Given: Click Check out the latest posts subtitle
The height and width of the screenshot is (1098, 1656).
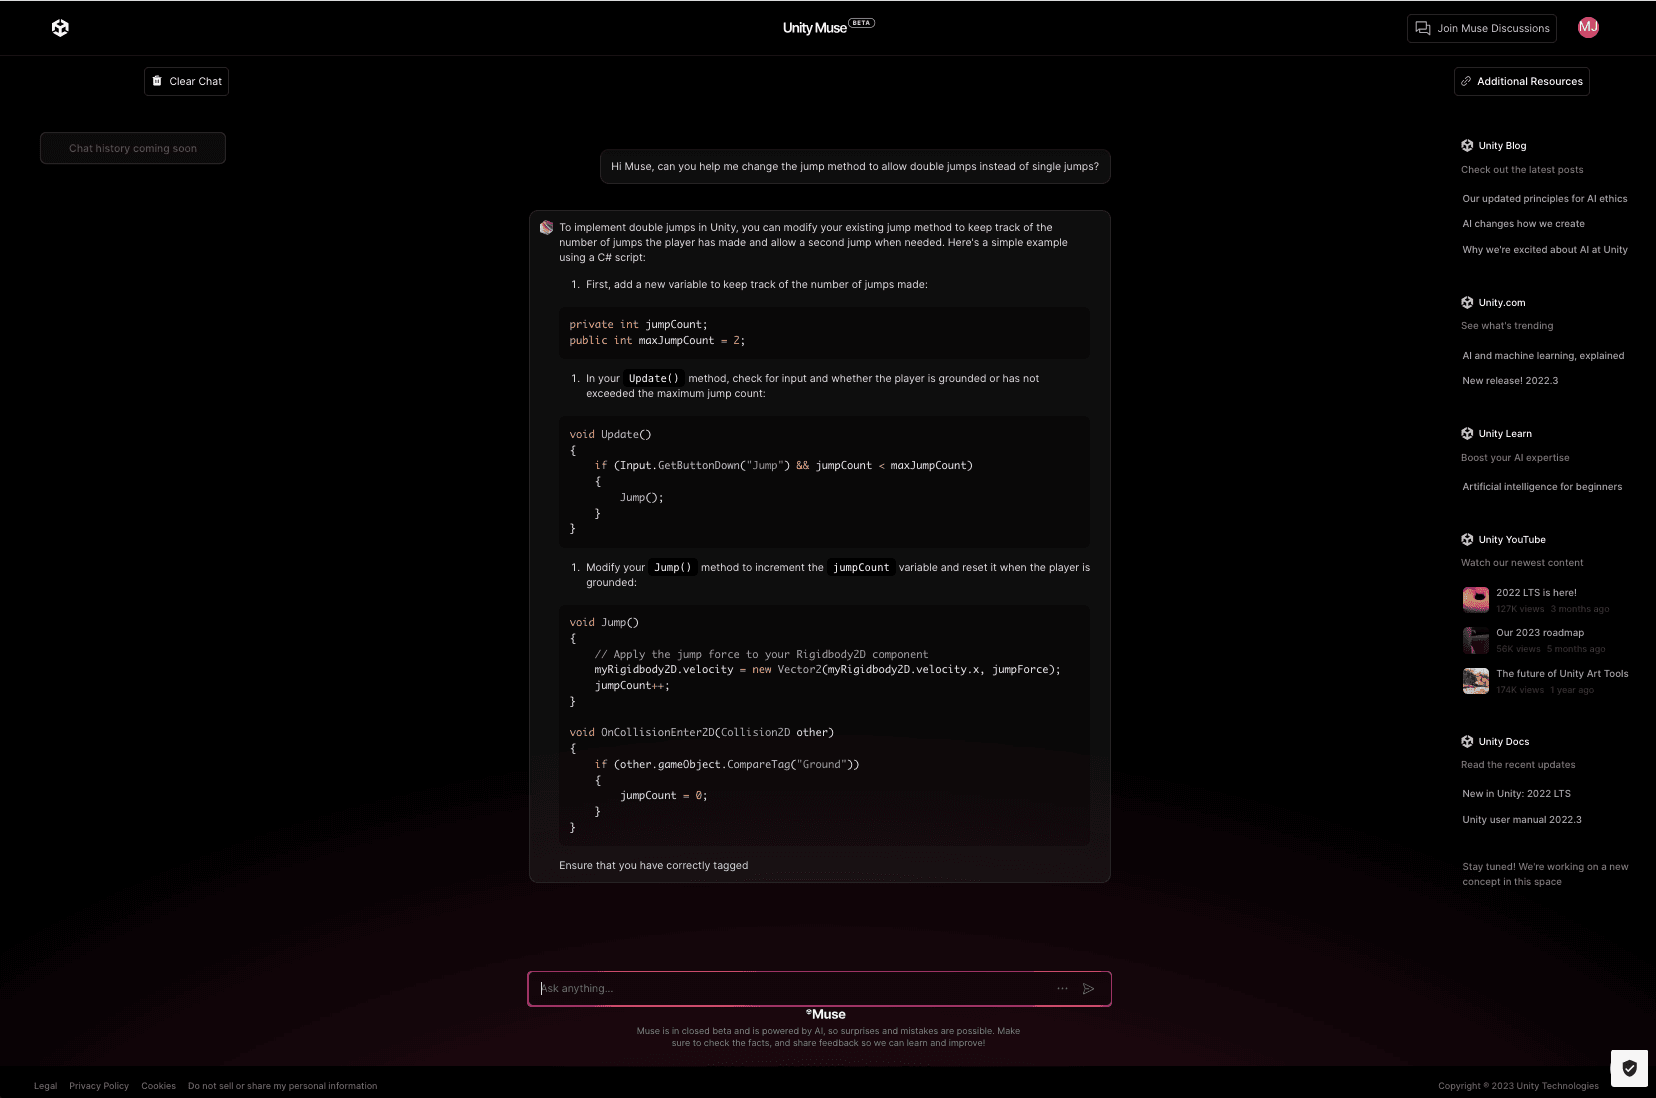Looking at the screenshot, I should click(x=1522, y=170).
